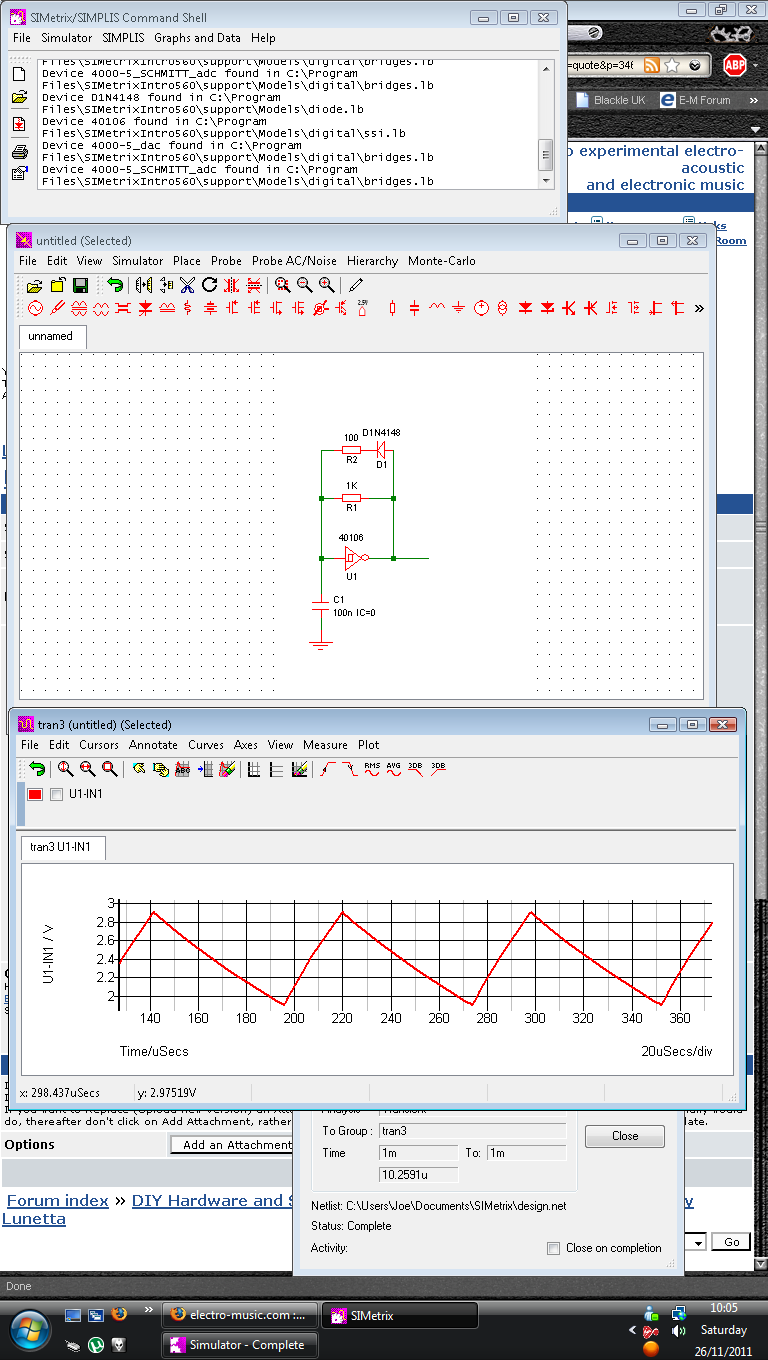
Task: Click the AVG measurement icon in graph toolbar
Action: (393, 769)
